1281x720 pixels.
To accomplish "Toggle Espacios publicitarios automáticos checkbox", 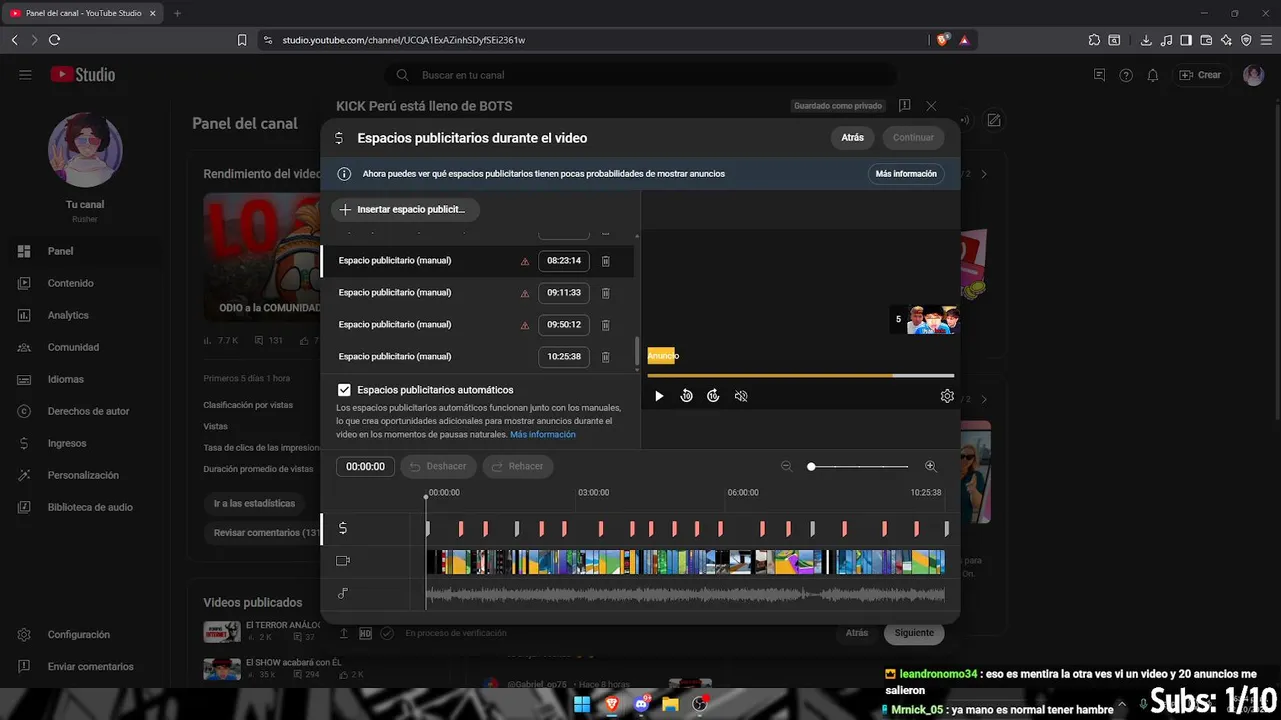I will (344, 390).
